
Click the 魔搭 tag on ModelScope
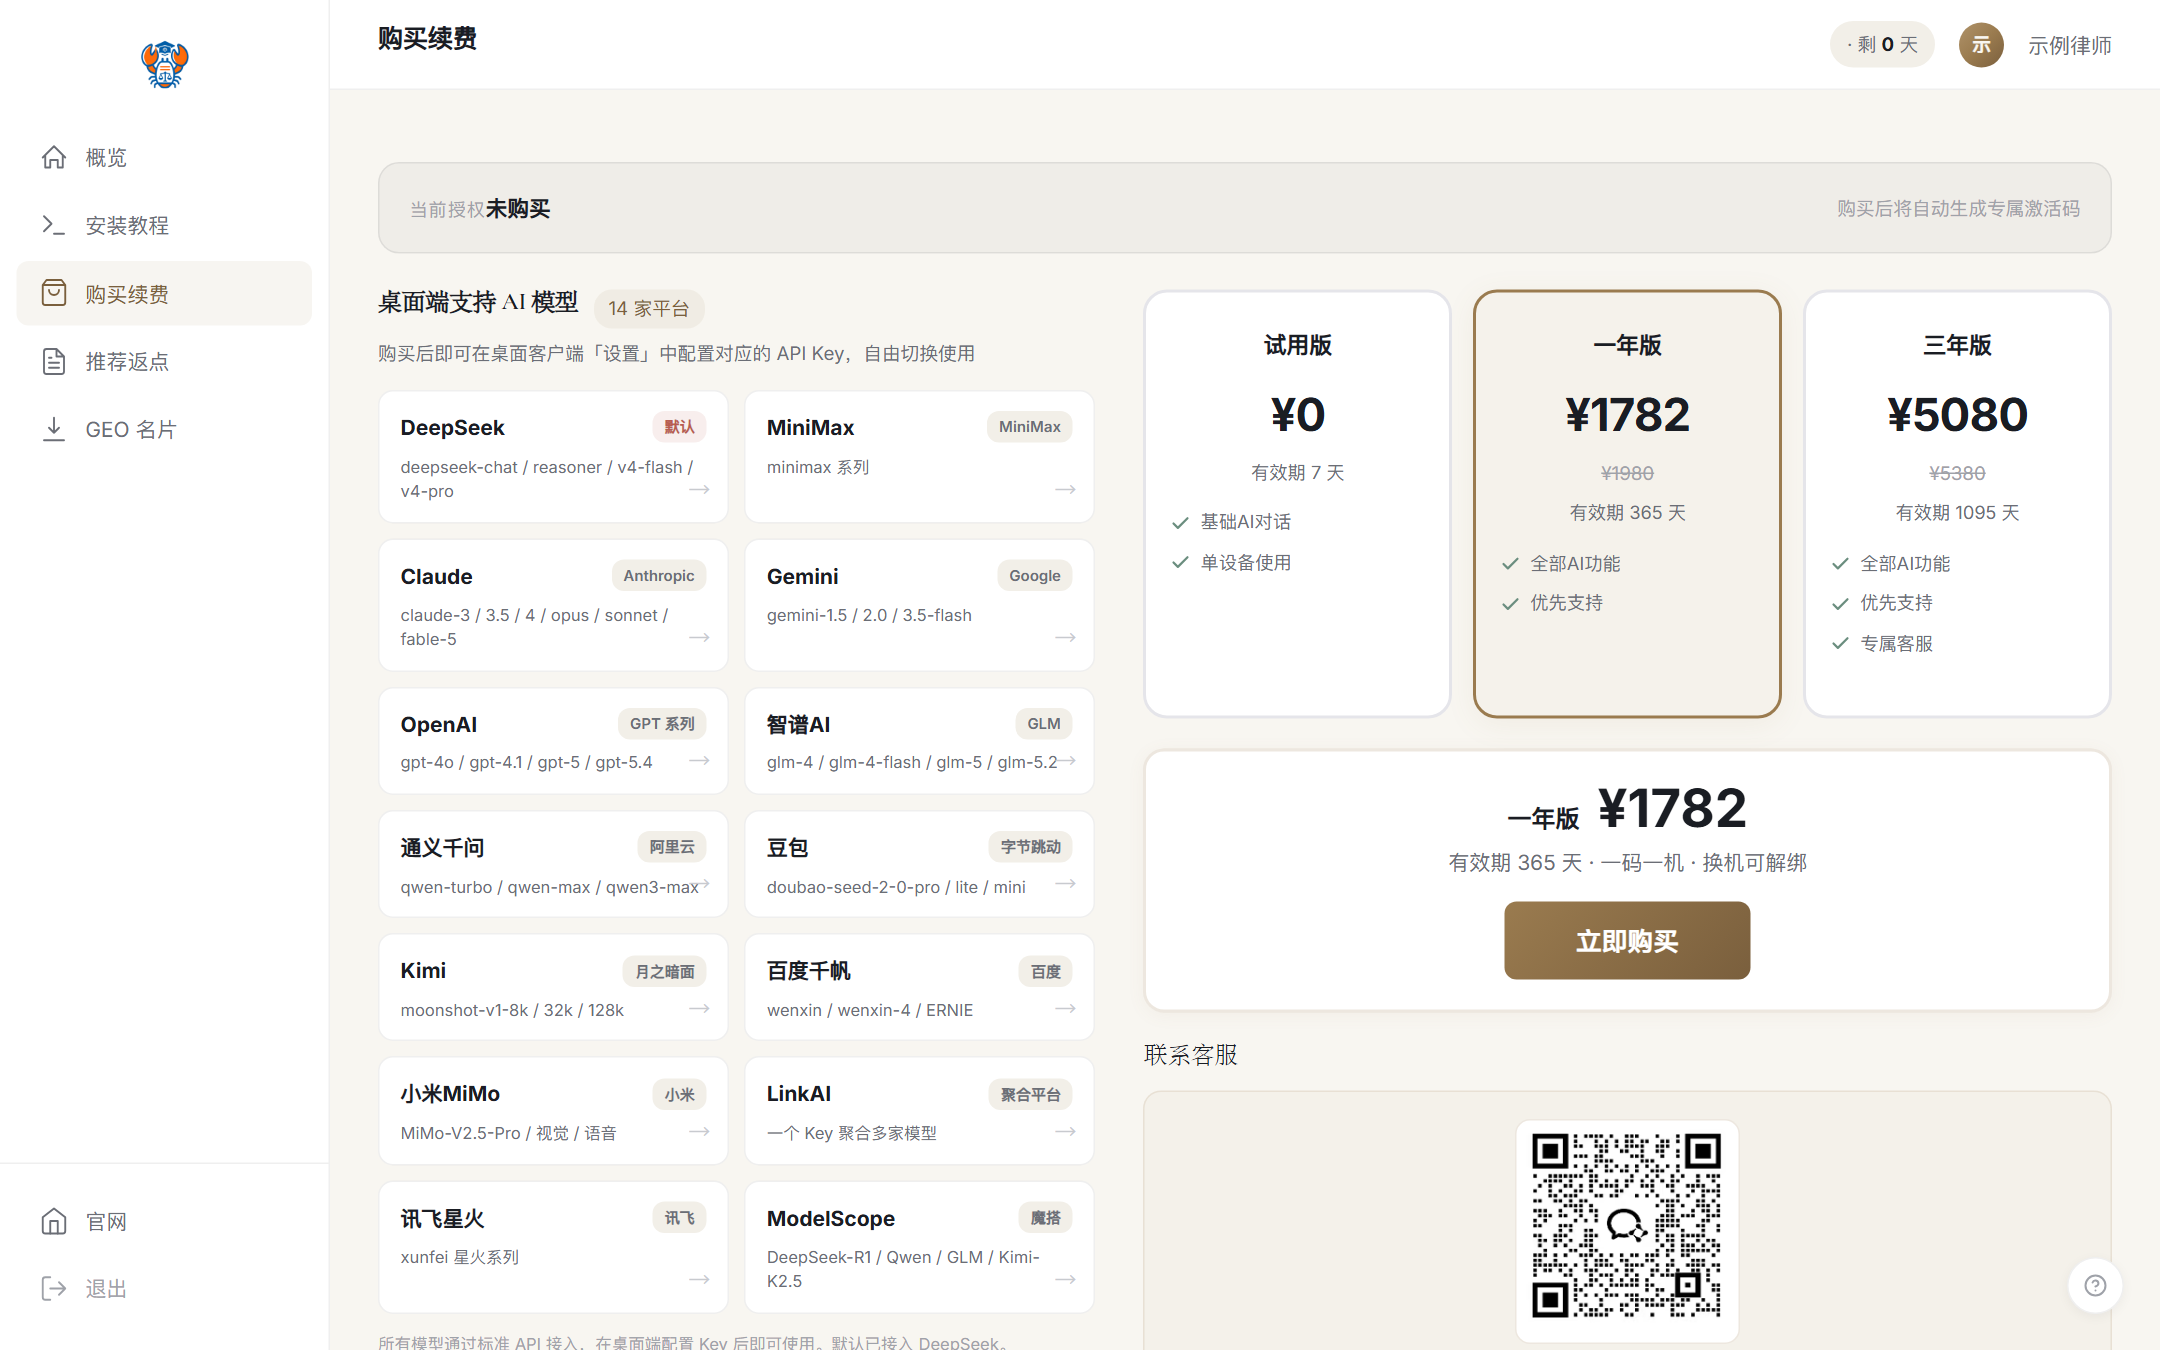(x=1046, y=1218)
